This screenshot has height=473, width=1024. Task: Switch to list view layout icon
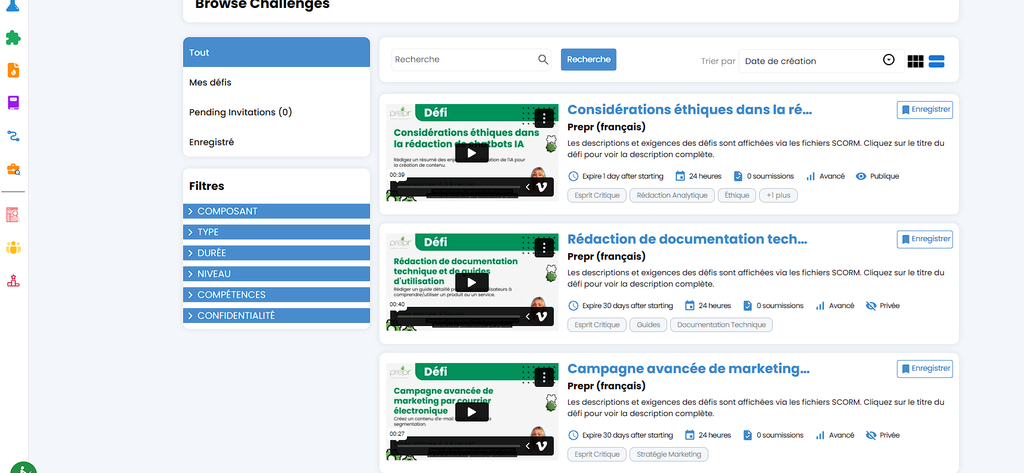936,61
